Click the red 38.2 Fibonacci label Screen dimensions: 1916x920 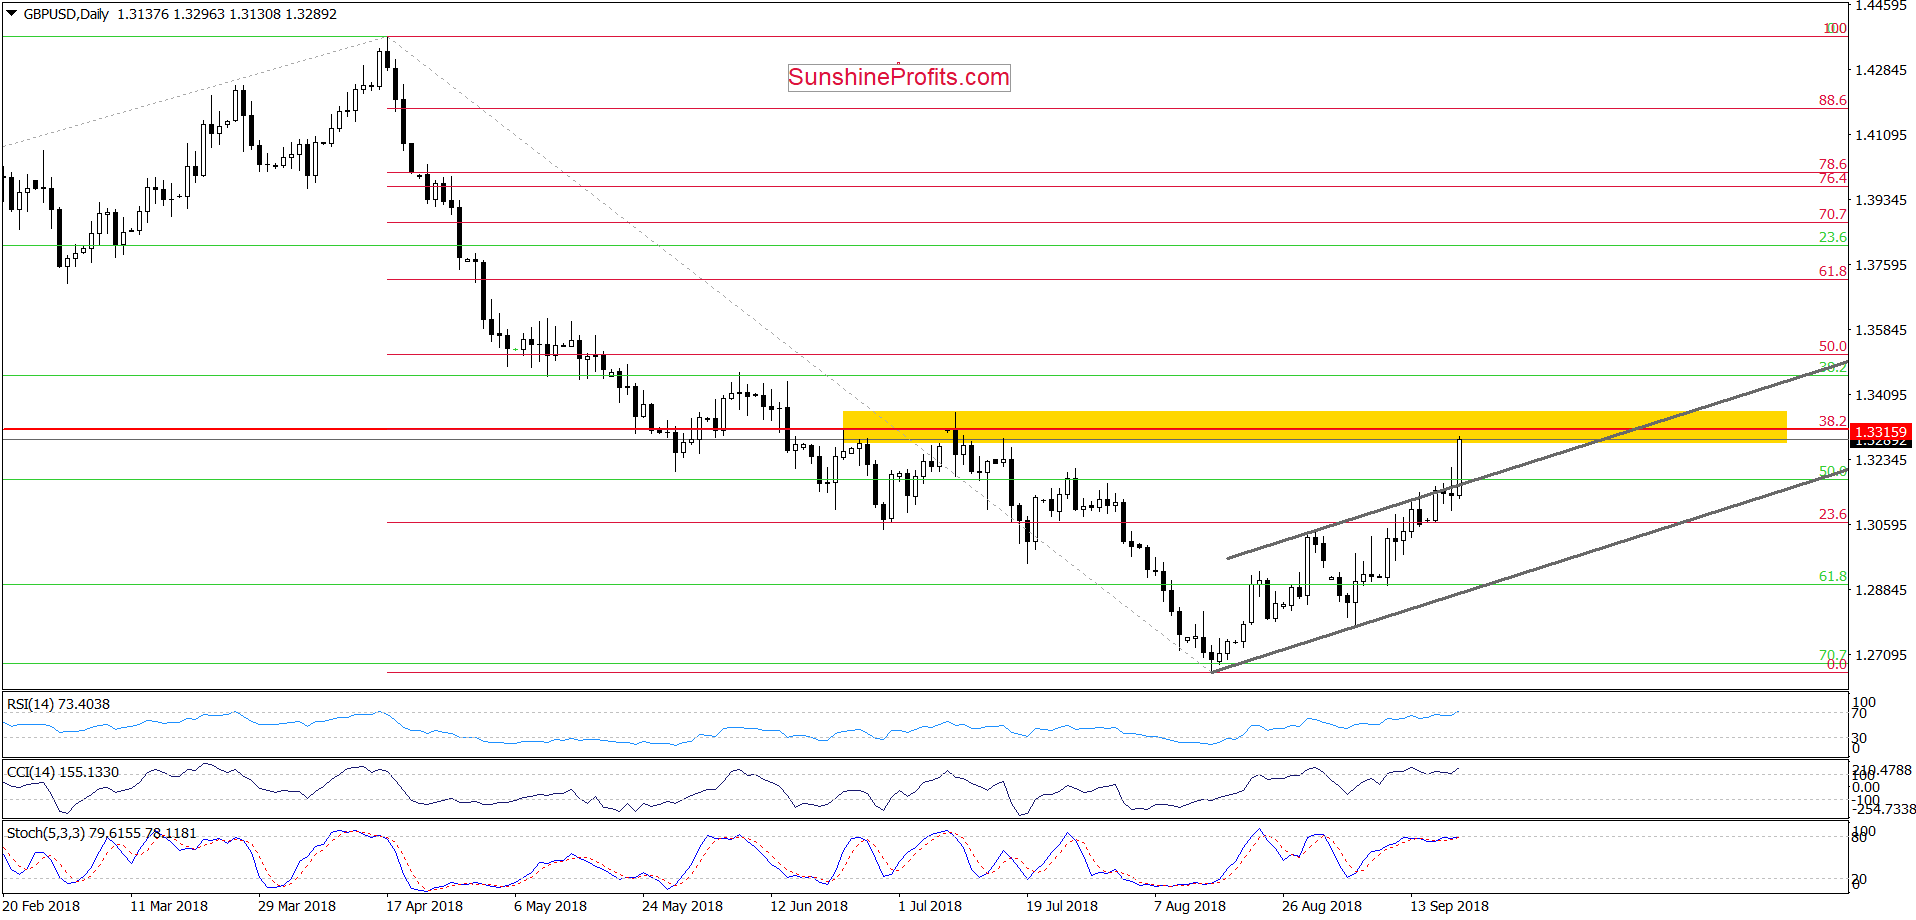coord(1833,421)
